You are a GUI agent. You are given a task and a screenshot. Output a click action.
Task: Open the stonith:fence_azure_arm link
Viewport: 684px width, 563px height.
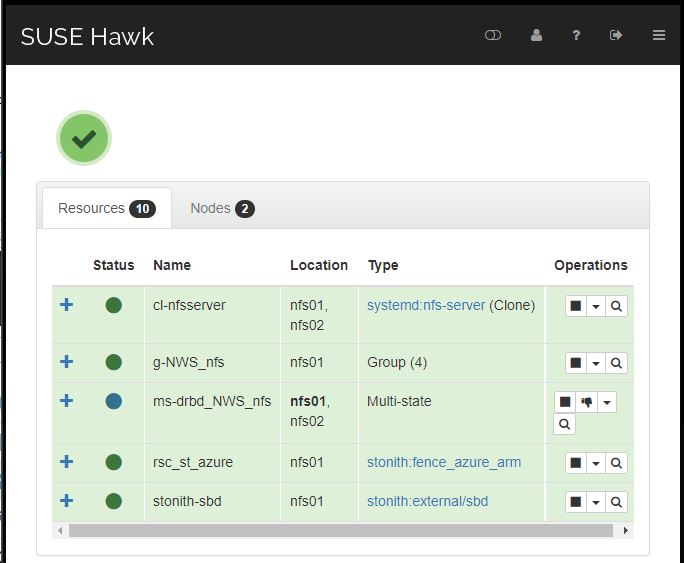click(444, 462)
